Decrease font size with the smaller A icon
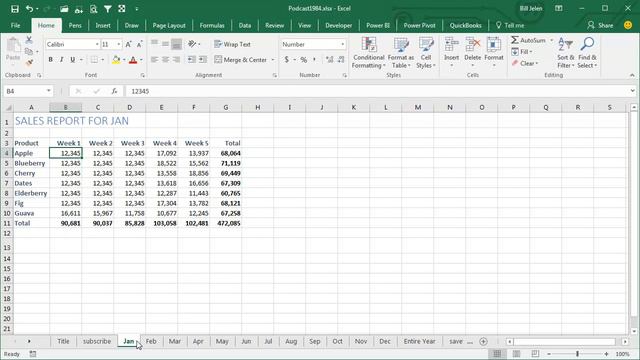 (139, 44)
